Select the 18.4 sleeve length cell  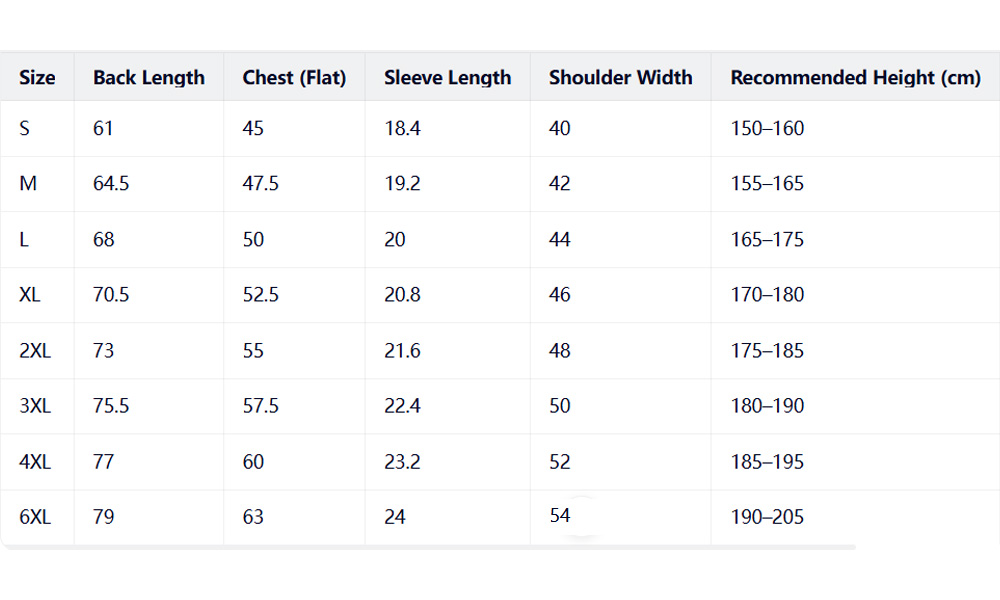pyautogui.click(x=402, y=128)
